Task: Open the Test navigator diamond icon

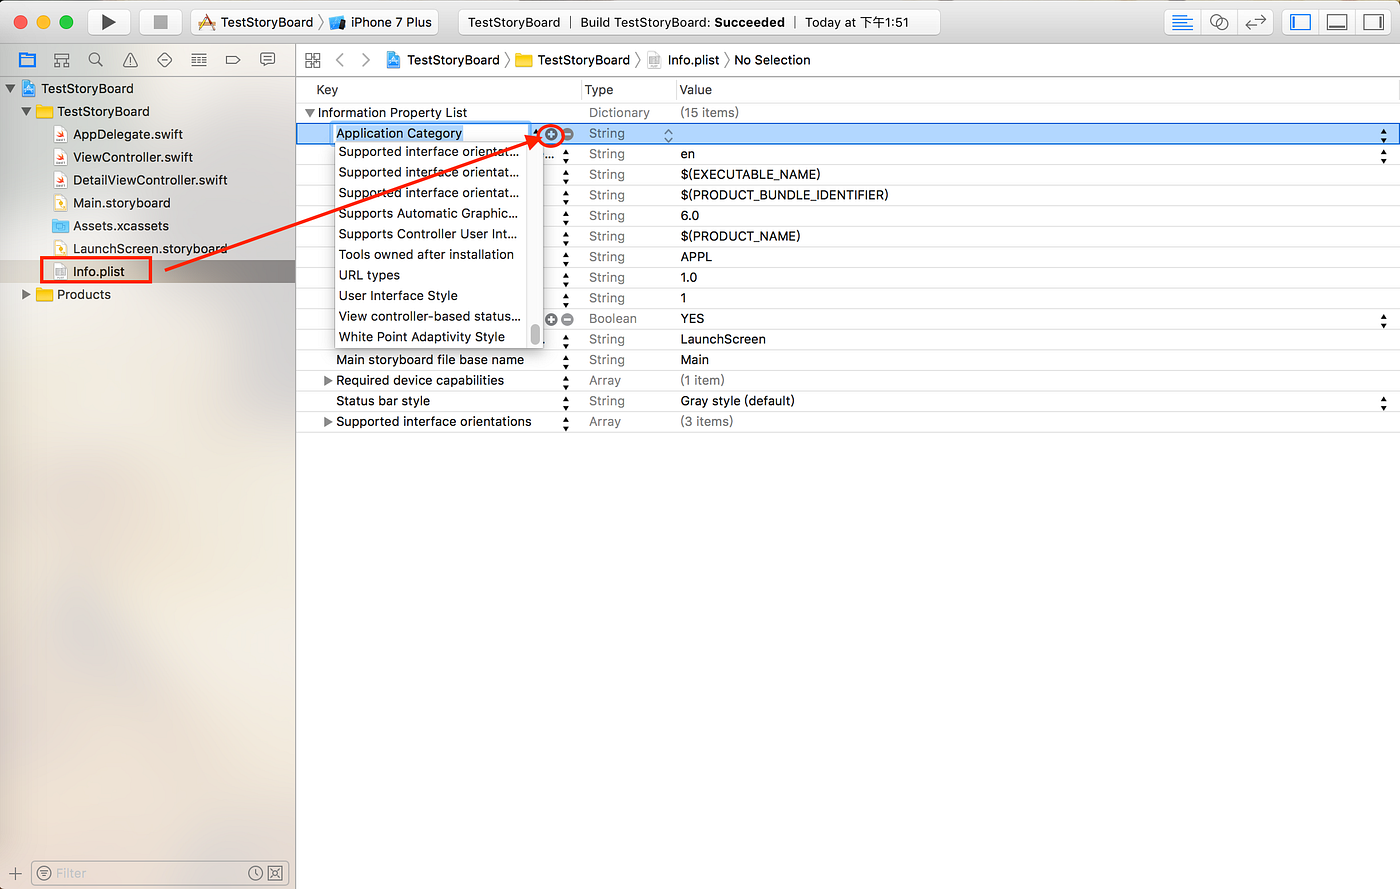Action: (x=165, y=60)
